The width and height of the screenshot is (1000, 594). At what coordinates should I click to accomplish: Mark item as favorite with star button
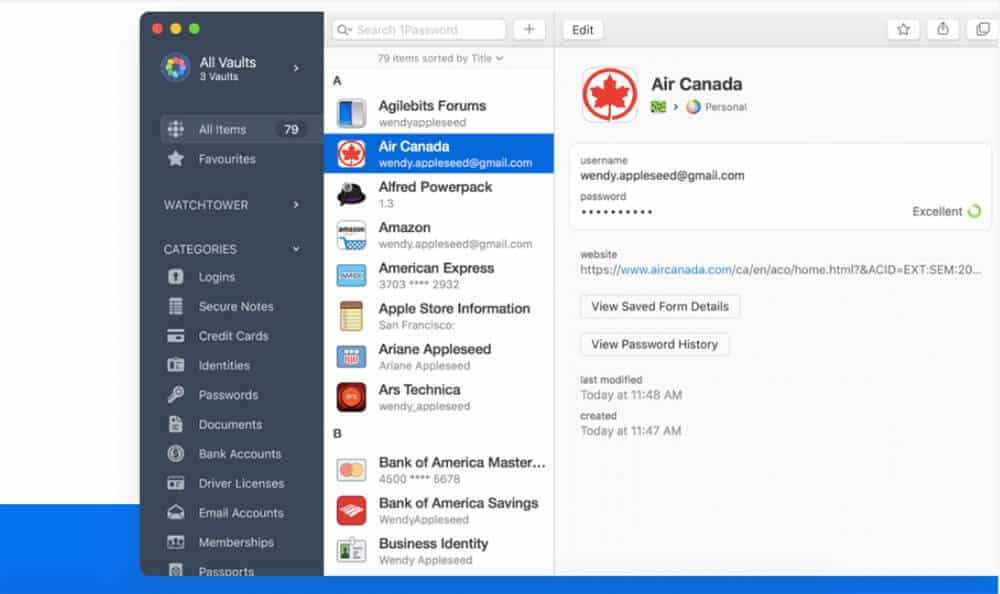(x=903, y=29)
